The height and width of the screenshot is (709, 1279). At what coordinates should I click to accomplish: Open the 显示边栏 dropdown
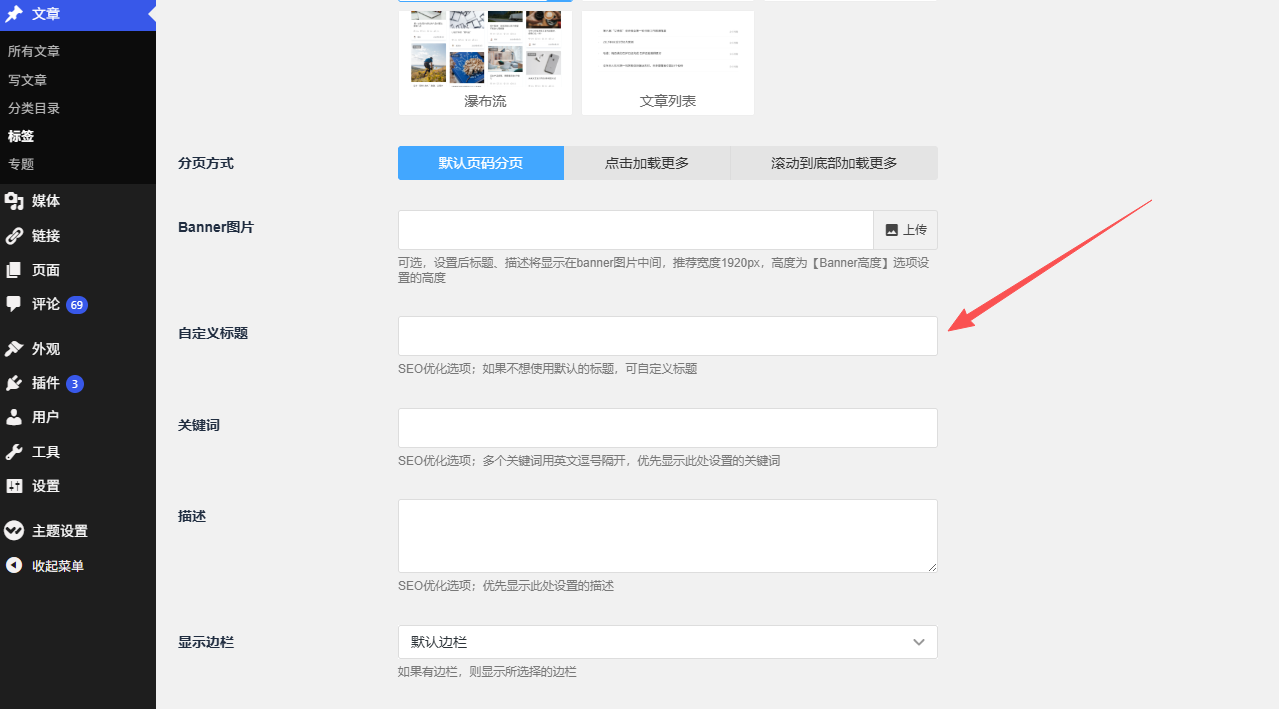(x=668, y=642)
